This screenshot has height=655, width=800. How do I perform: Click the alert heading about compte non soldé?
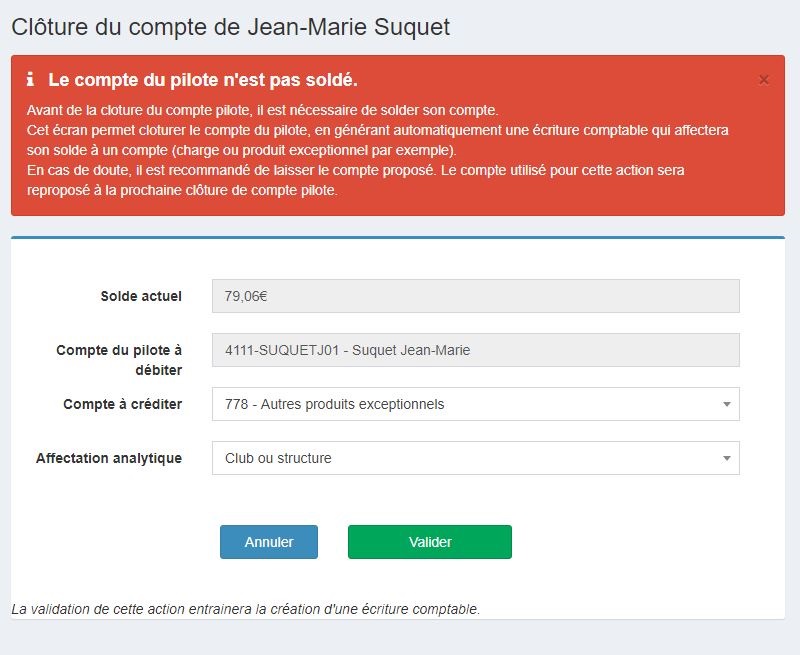203,80
